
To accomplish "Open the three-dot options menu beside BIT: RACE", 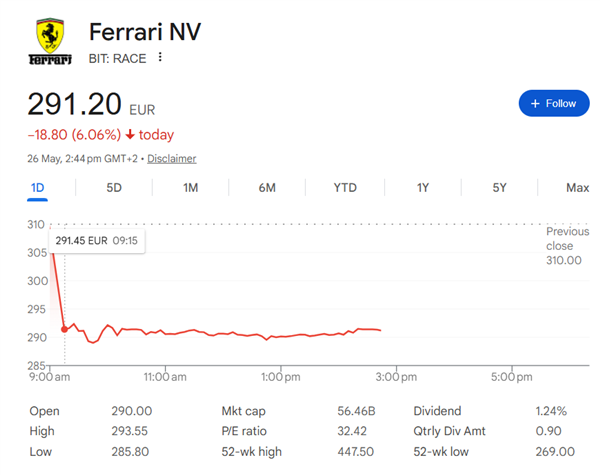I will click(x=160, y=57).
